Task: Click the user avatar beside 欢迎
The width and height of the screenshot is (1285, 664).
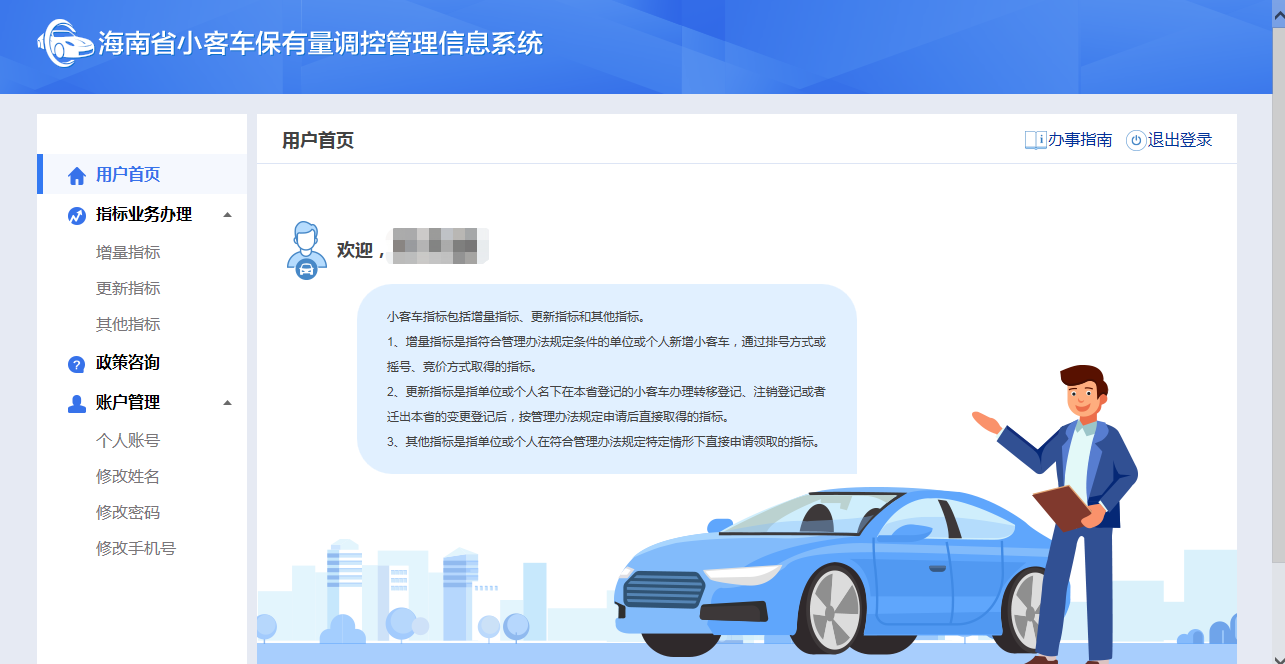Action: tap(307, 250)
